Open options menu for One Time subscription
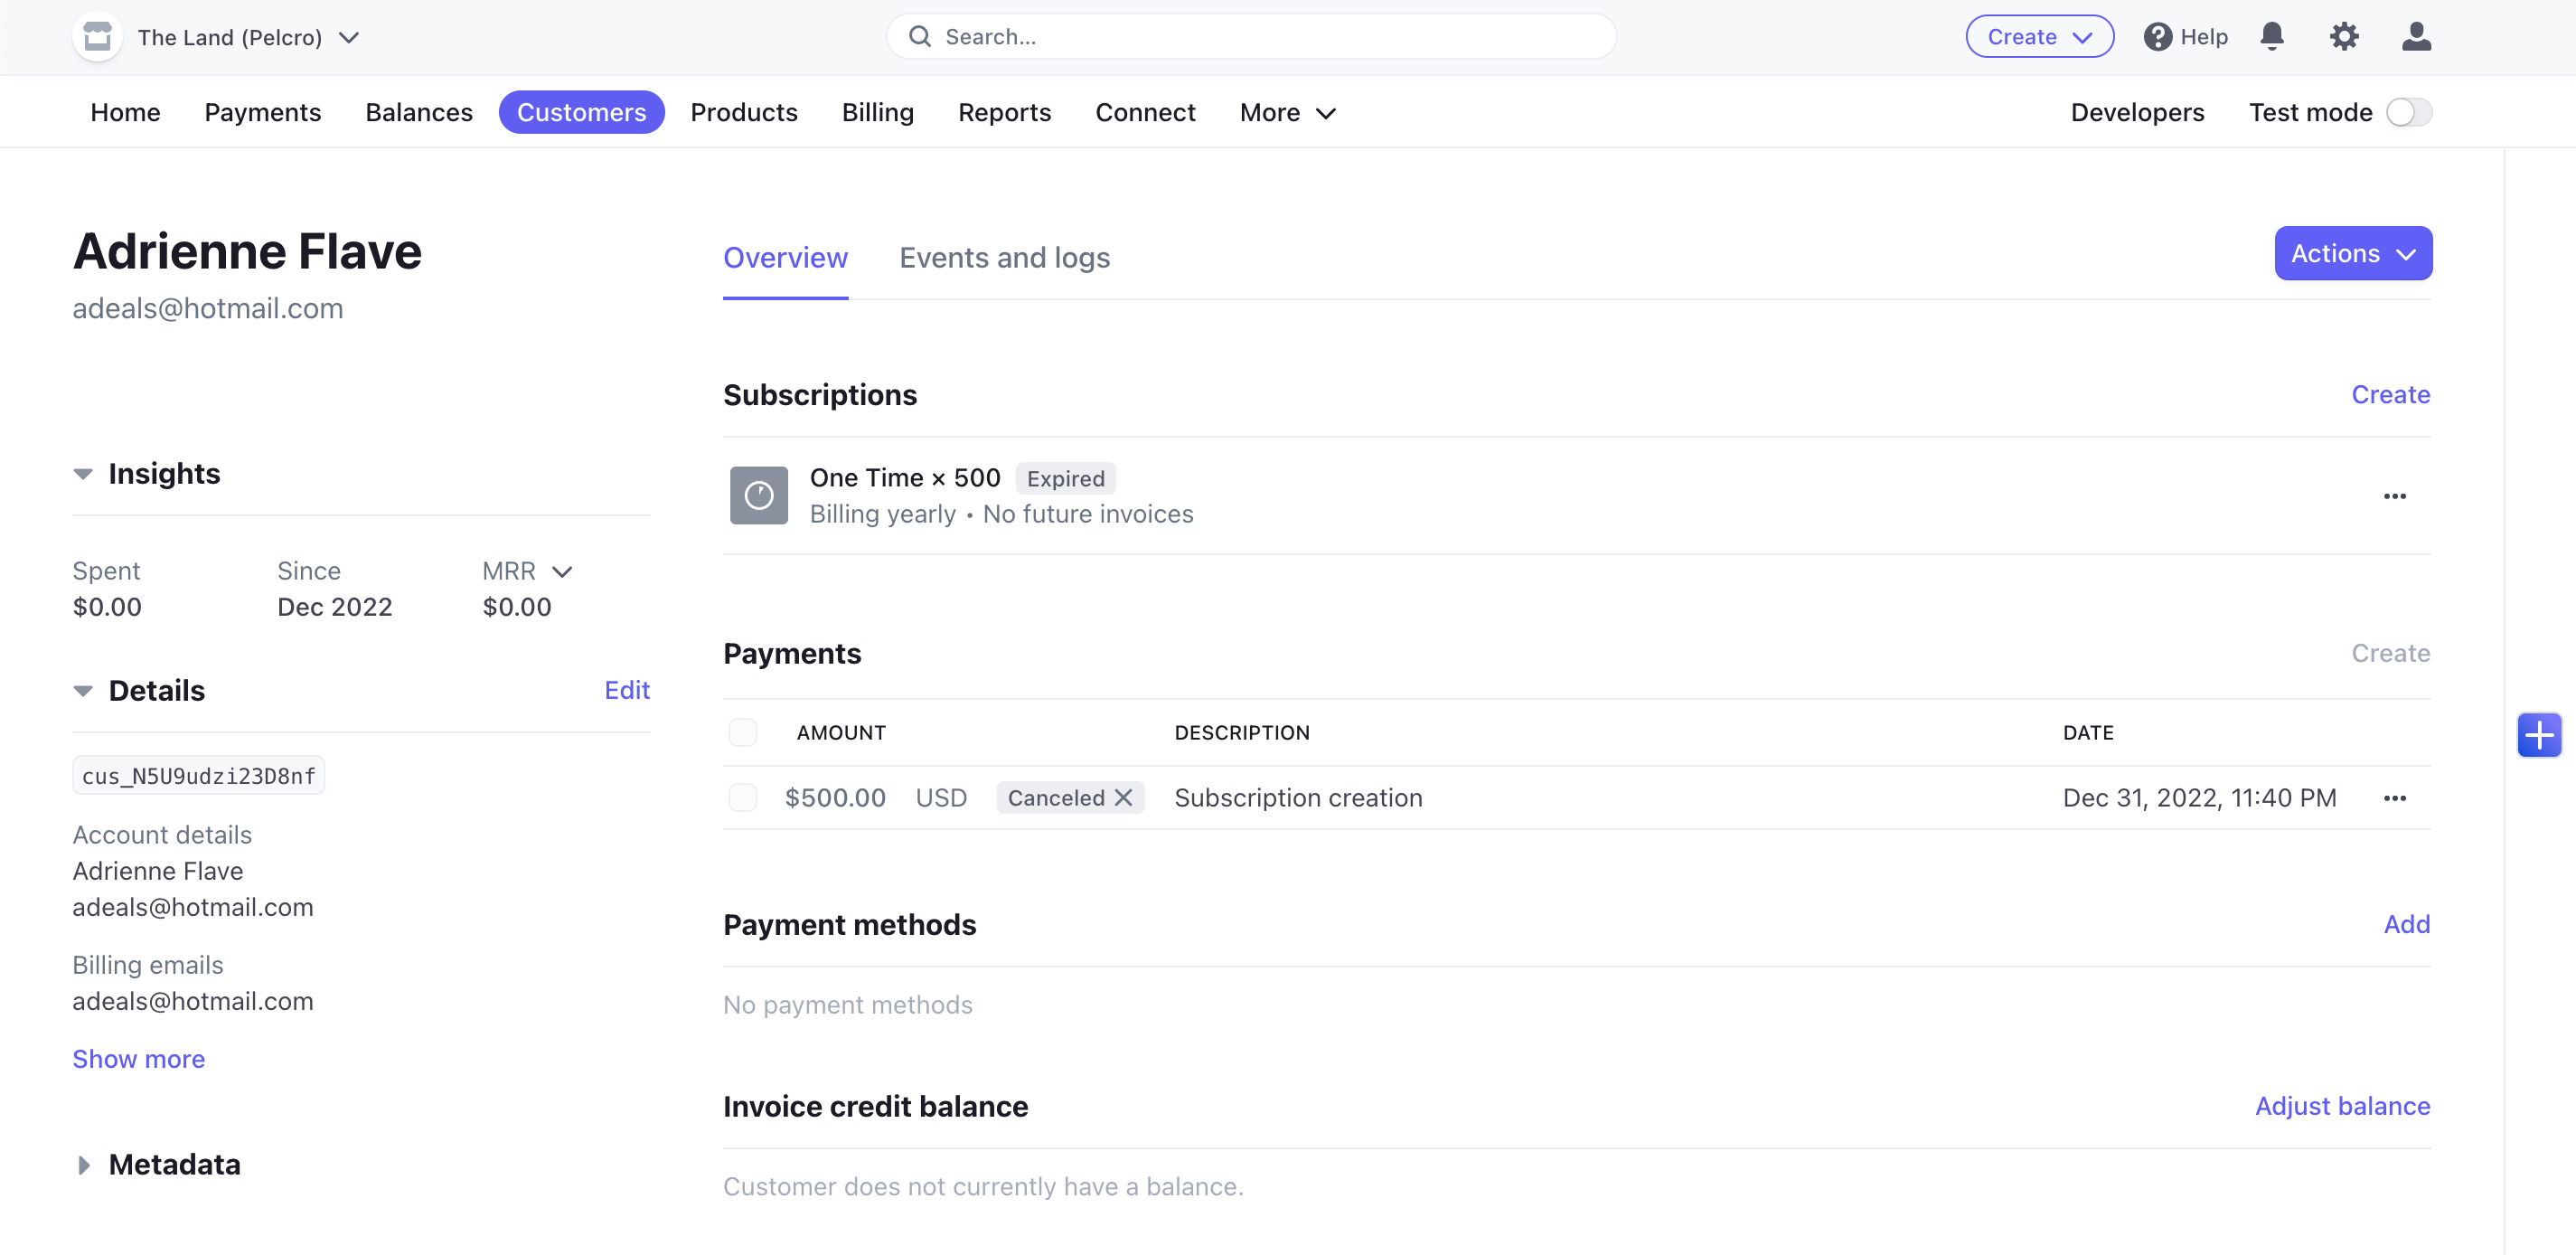Screen dimensions: 2576x1255 pyautogui.click(x=2394, y=496)
